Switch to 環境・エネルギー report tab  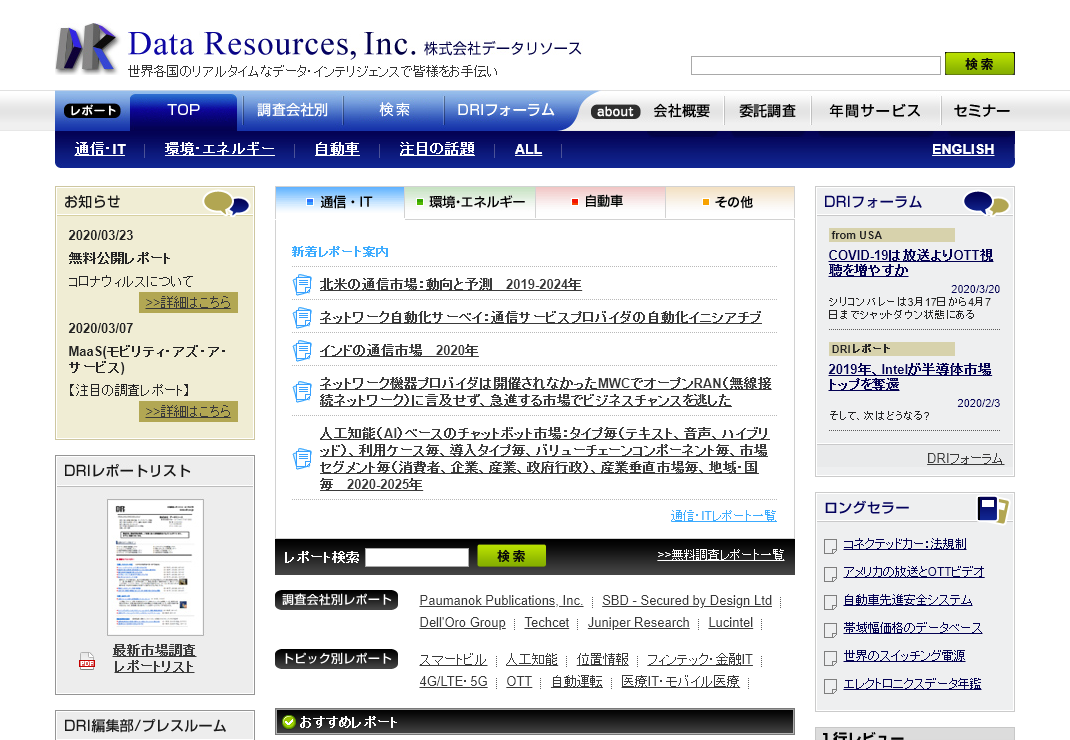pos(470,202)
